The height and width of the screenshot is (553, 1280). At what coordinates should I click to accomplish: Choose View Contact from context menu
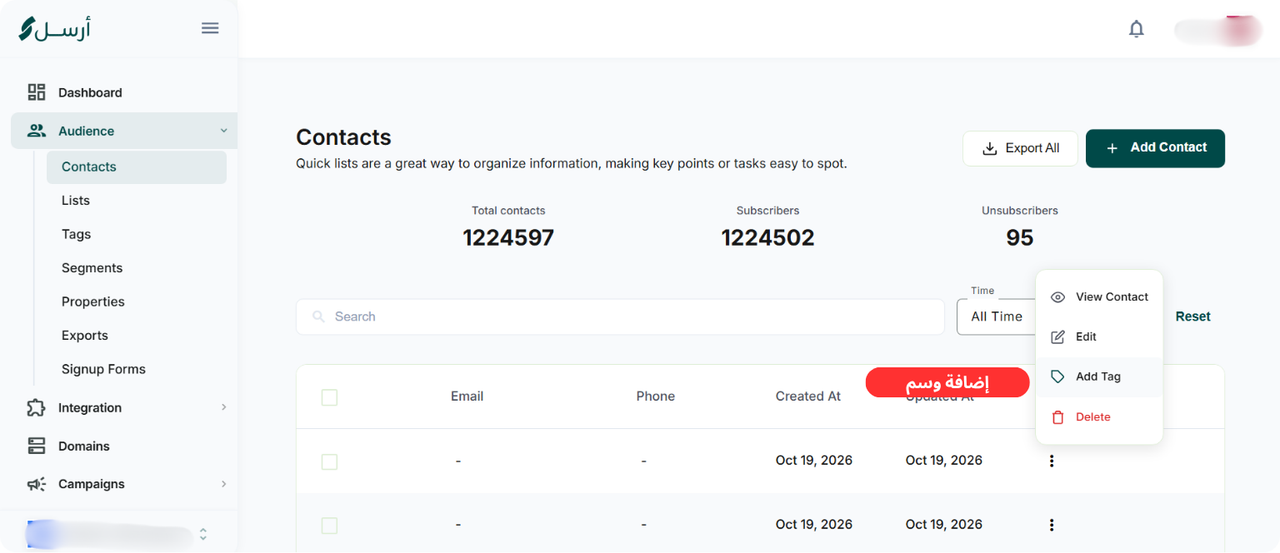[x=1099, y=297]
